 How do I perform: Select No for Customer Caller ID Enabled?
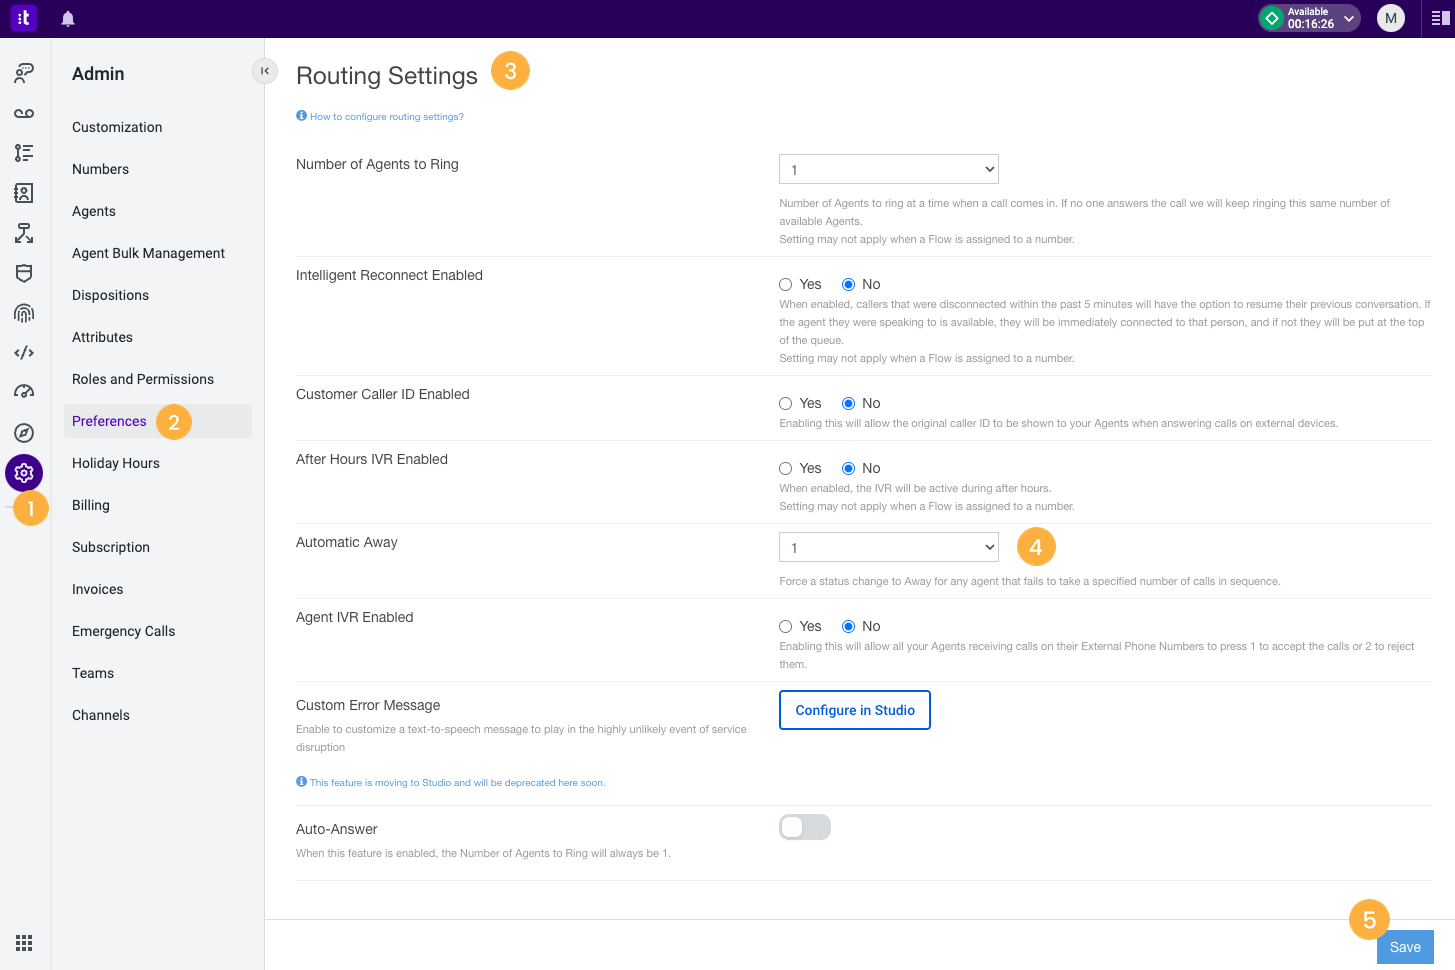tap(849, 404)
